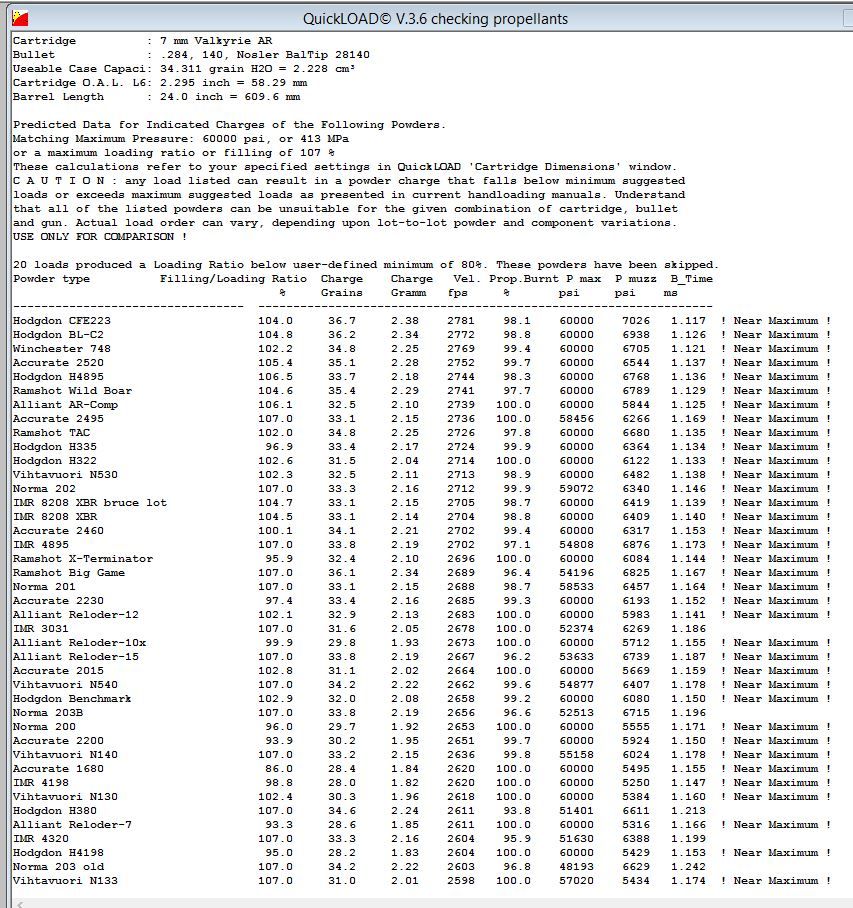Viewport: 853px width, 908px height.
Task: Click the QuickLOAD V.3.6 window title text
Action: pyautogui.click(x=435, y=18)
